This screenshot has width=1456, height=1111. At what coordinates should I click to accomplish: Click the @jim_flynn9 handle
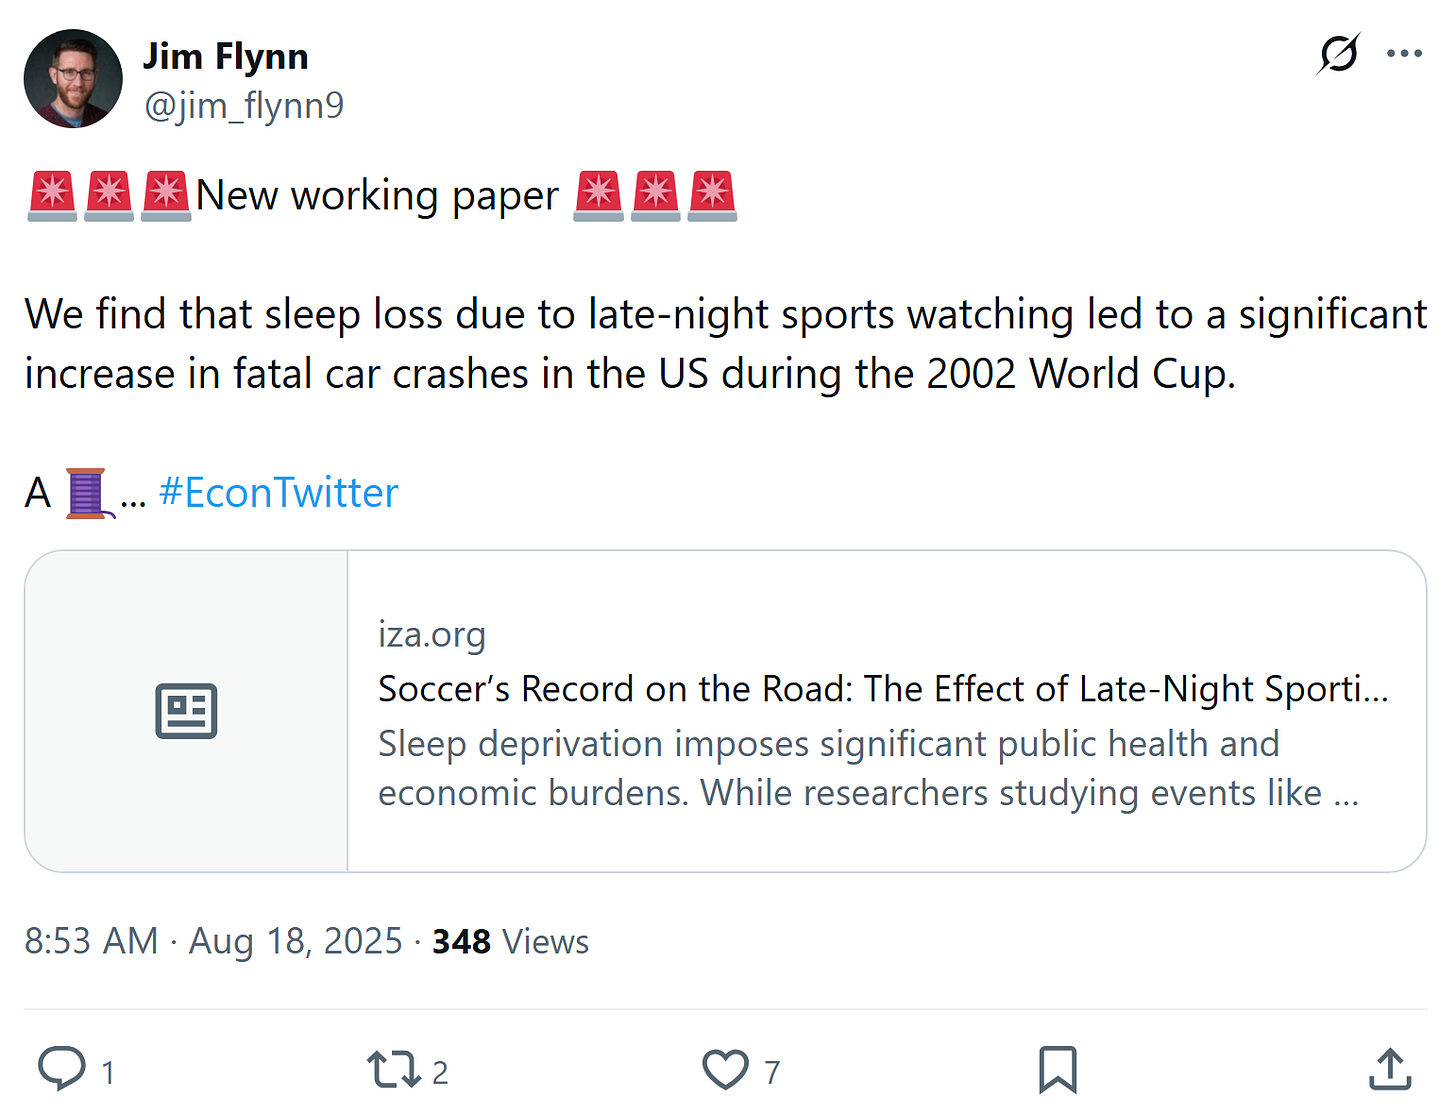point(244,105)
